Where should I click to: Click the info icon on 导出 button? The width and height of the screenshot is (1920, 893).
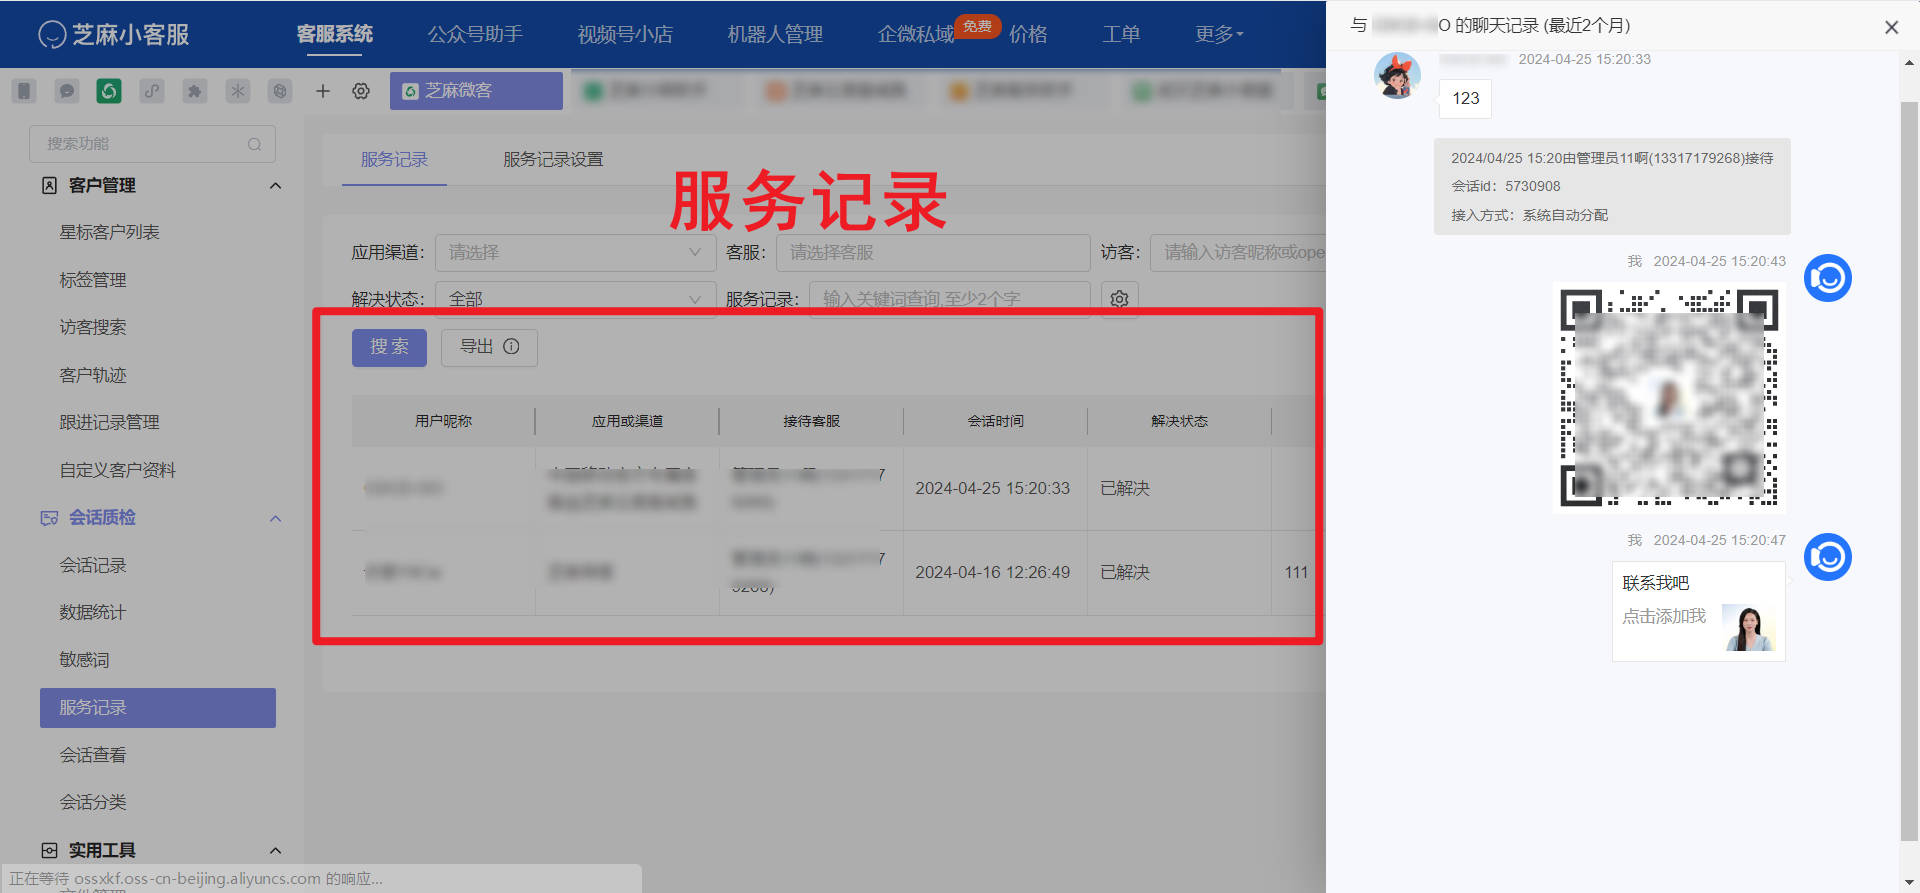(511, 346)
